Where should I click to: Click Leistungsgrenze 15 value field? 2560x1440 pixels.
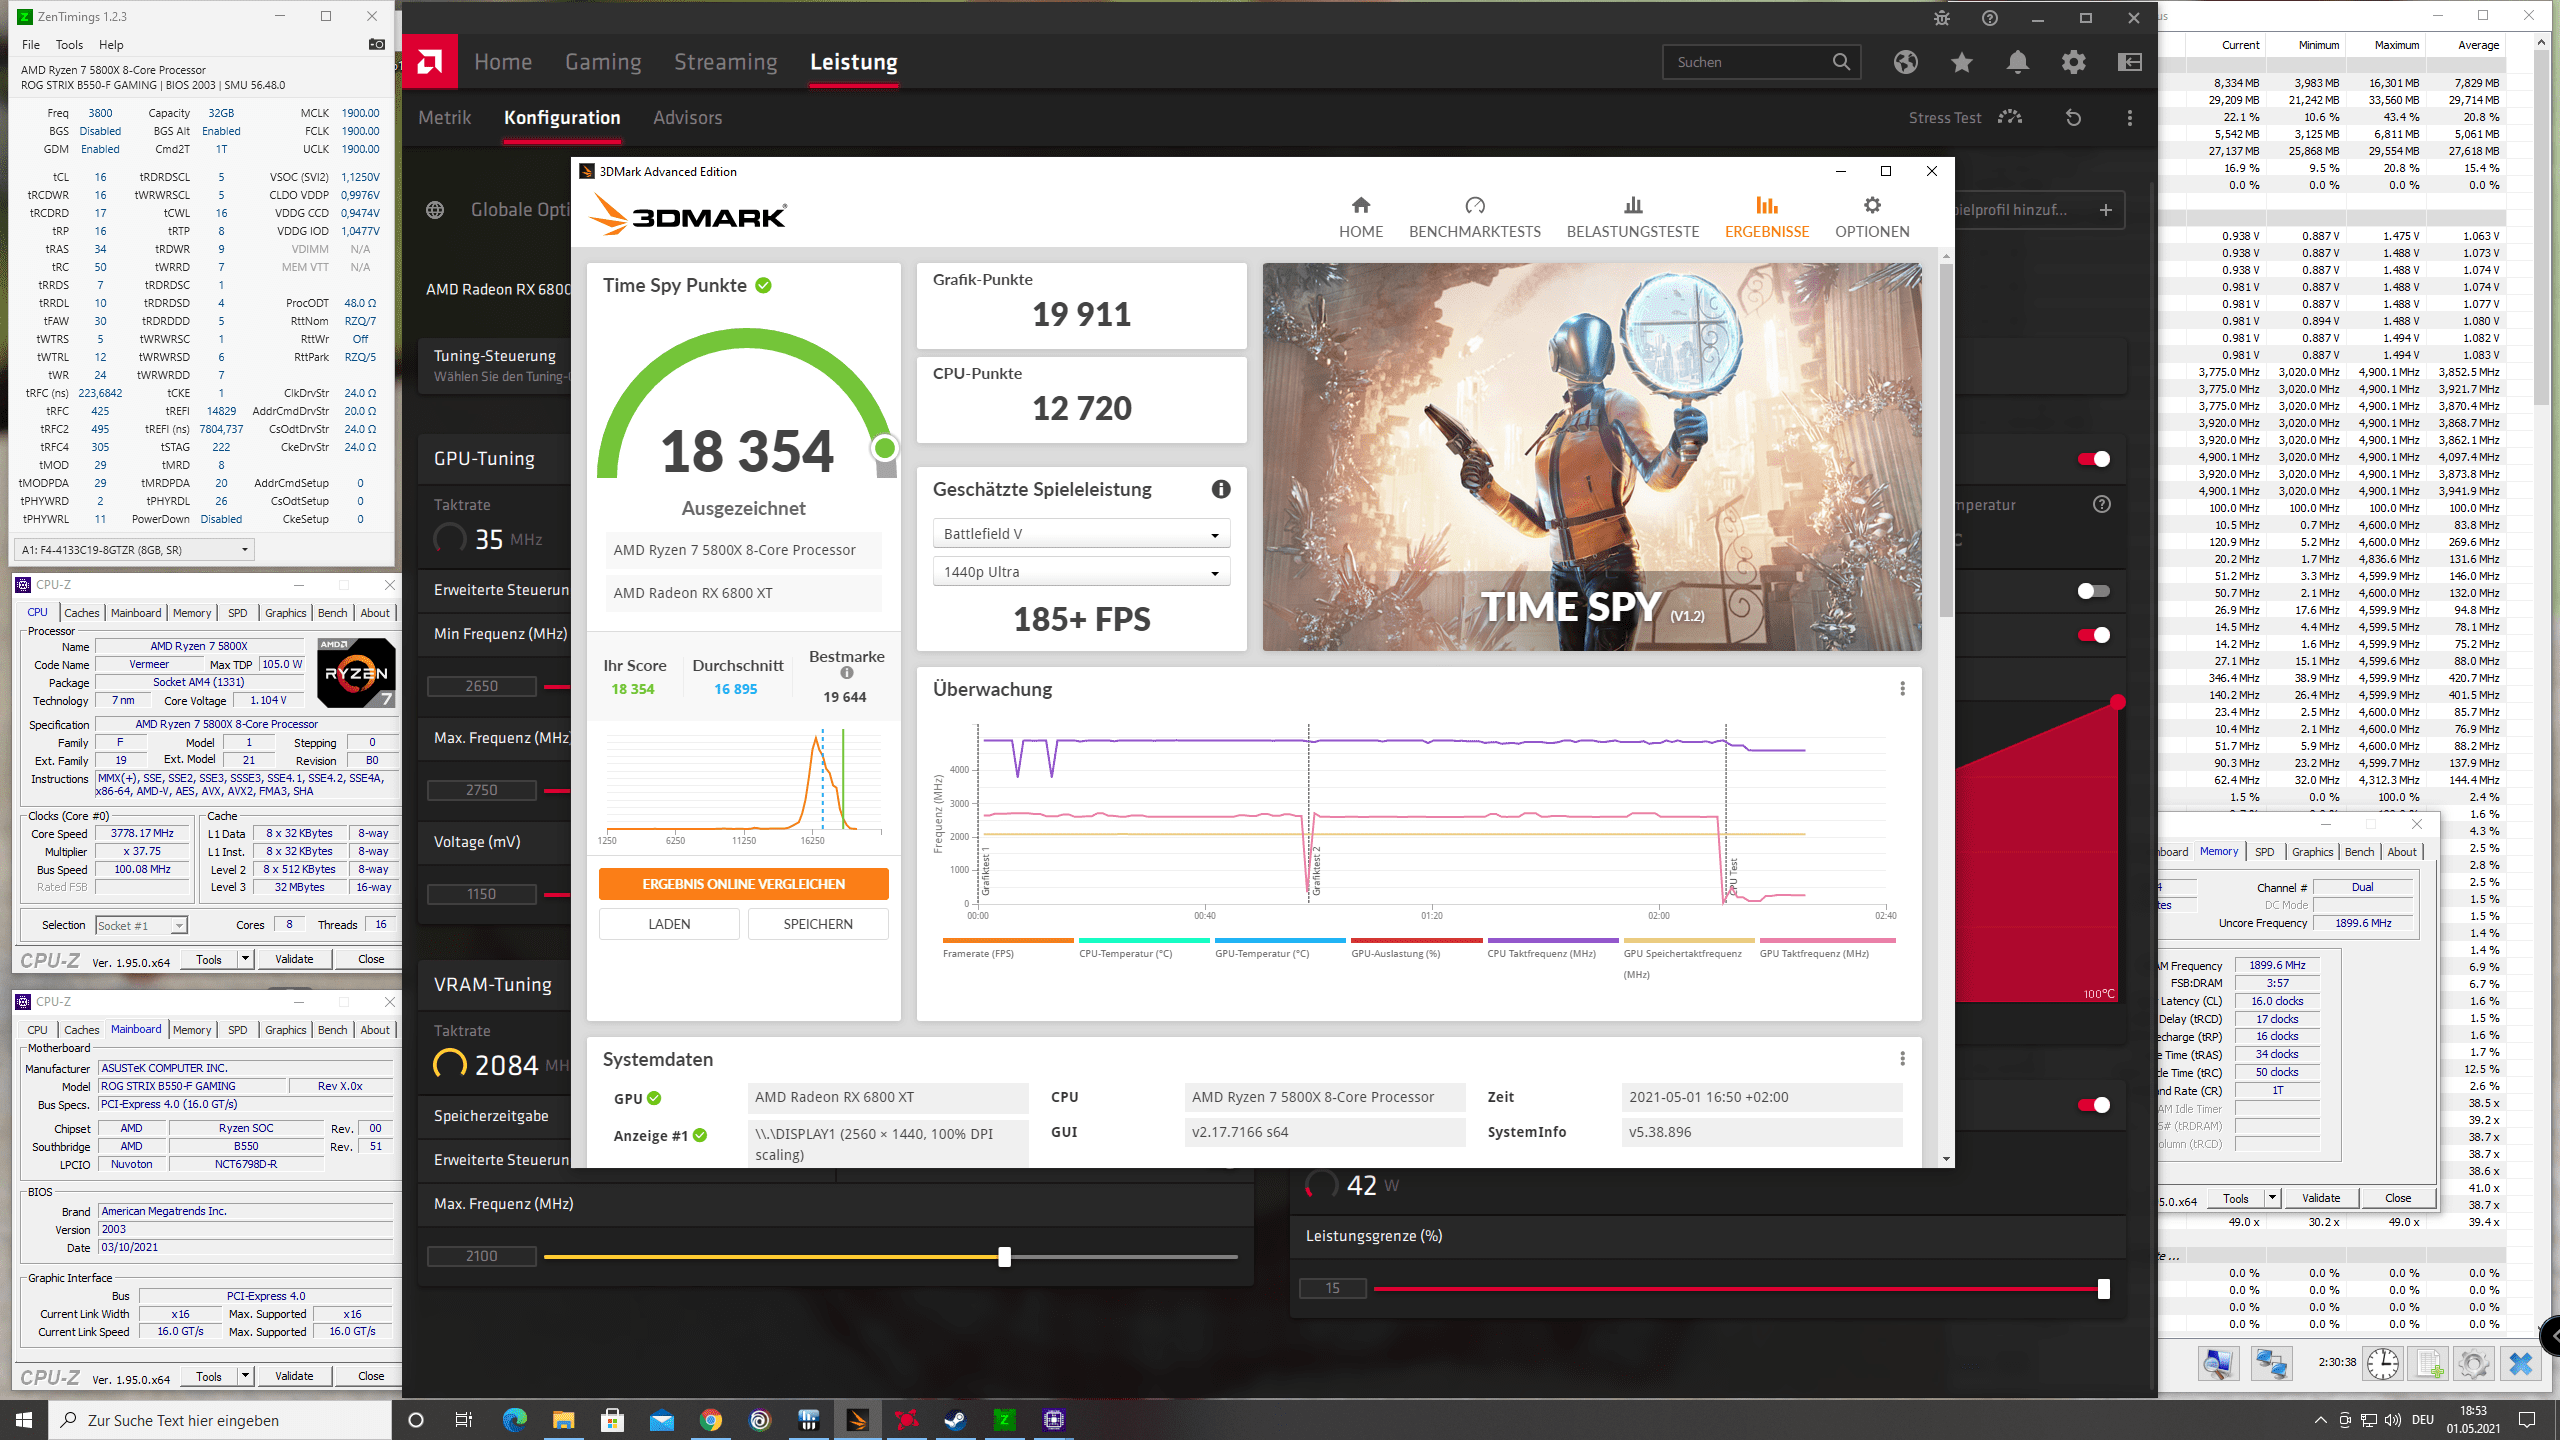coord(1333,1289)
